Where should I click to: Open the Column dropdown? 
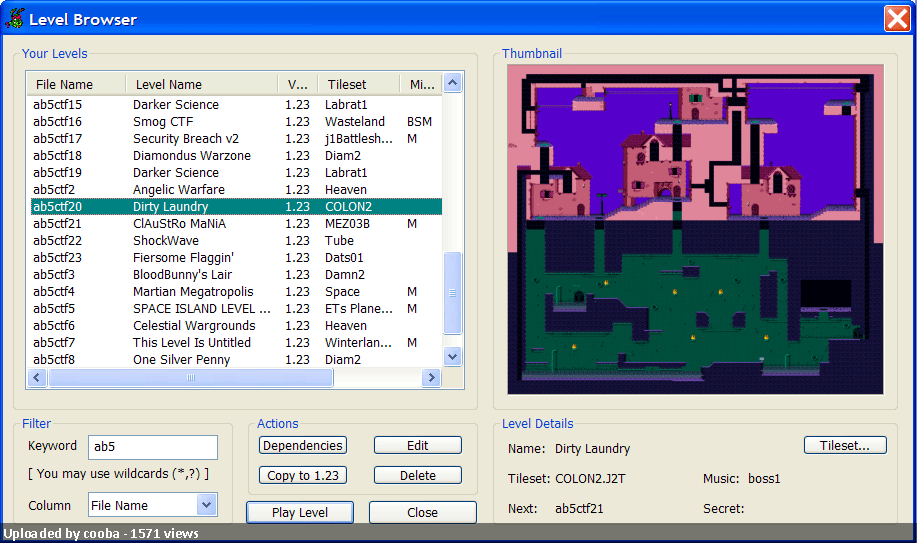pyautogui.click(x=206, y=505)
